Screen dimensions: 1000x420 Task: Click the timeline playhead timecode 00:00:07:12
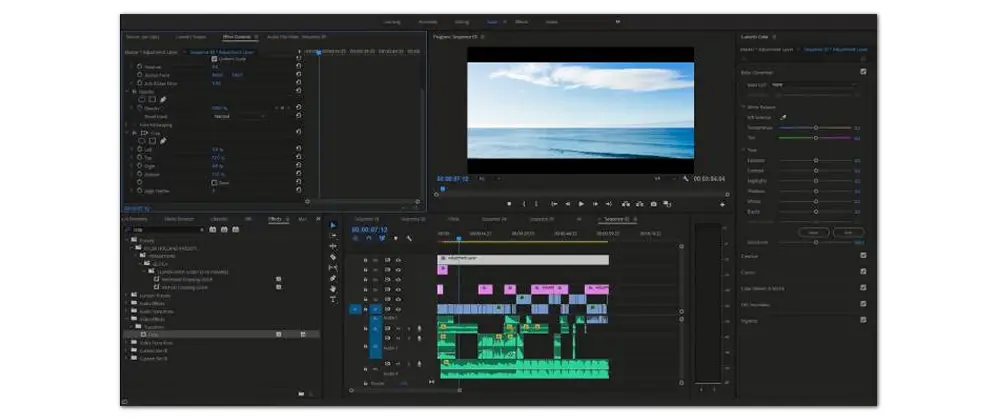tap(370, 229)
